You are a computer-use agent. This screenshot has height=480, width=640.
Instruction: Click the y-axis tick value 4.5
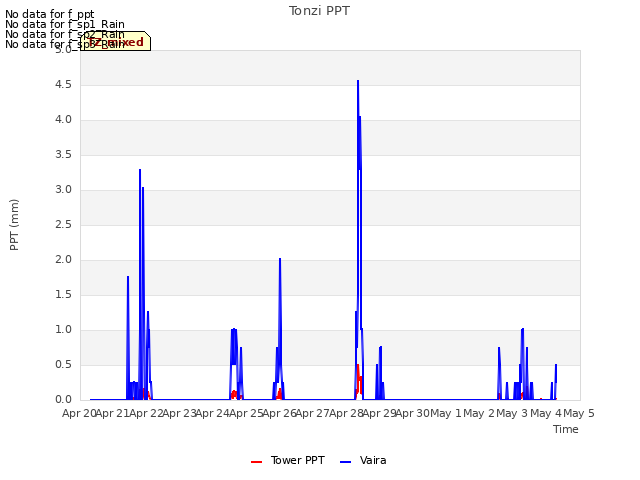click(63, 84)
